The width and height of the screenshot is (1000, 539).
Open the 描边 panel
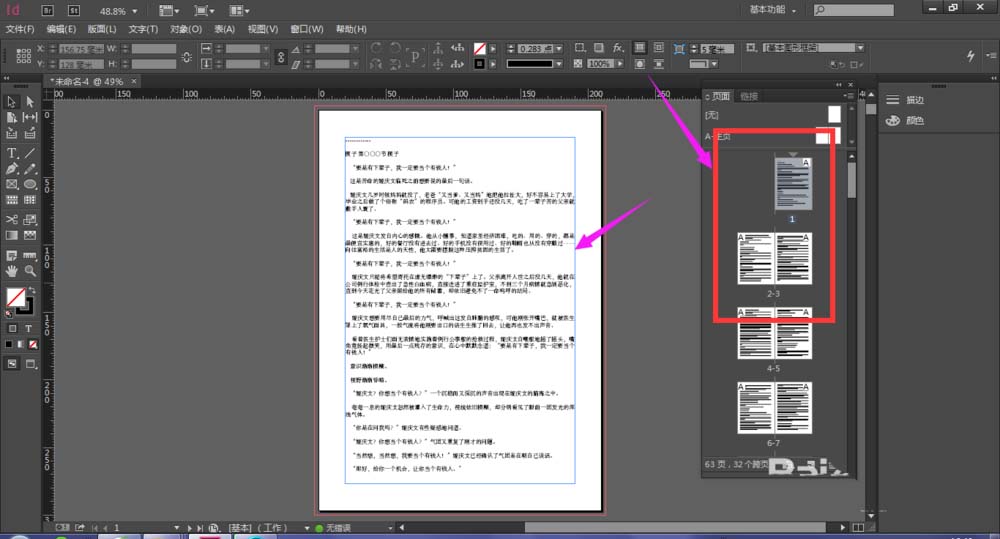tap(905, 100)
